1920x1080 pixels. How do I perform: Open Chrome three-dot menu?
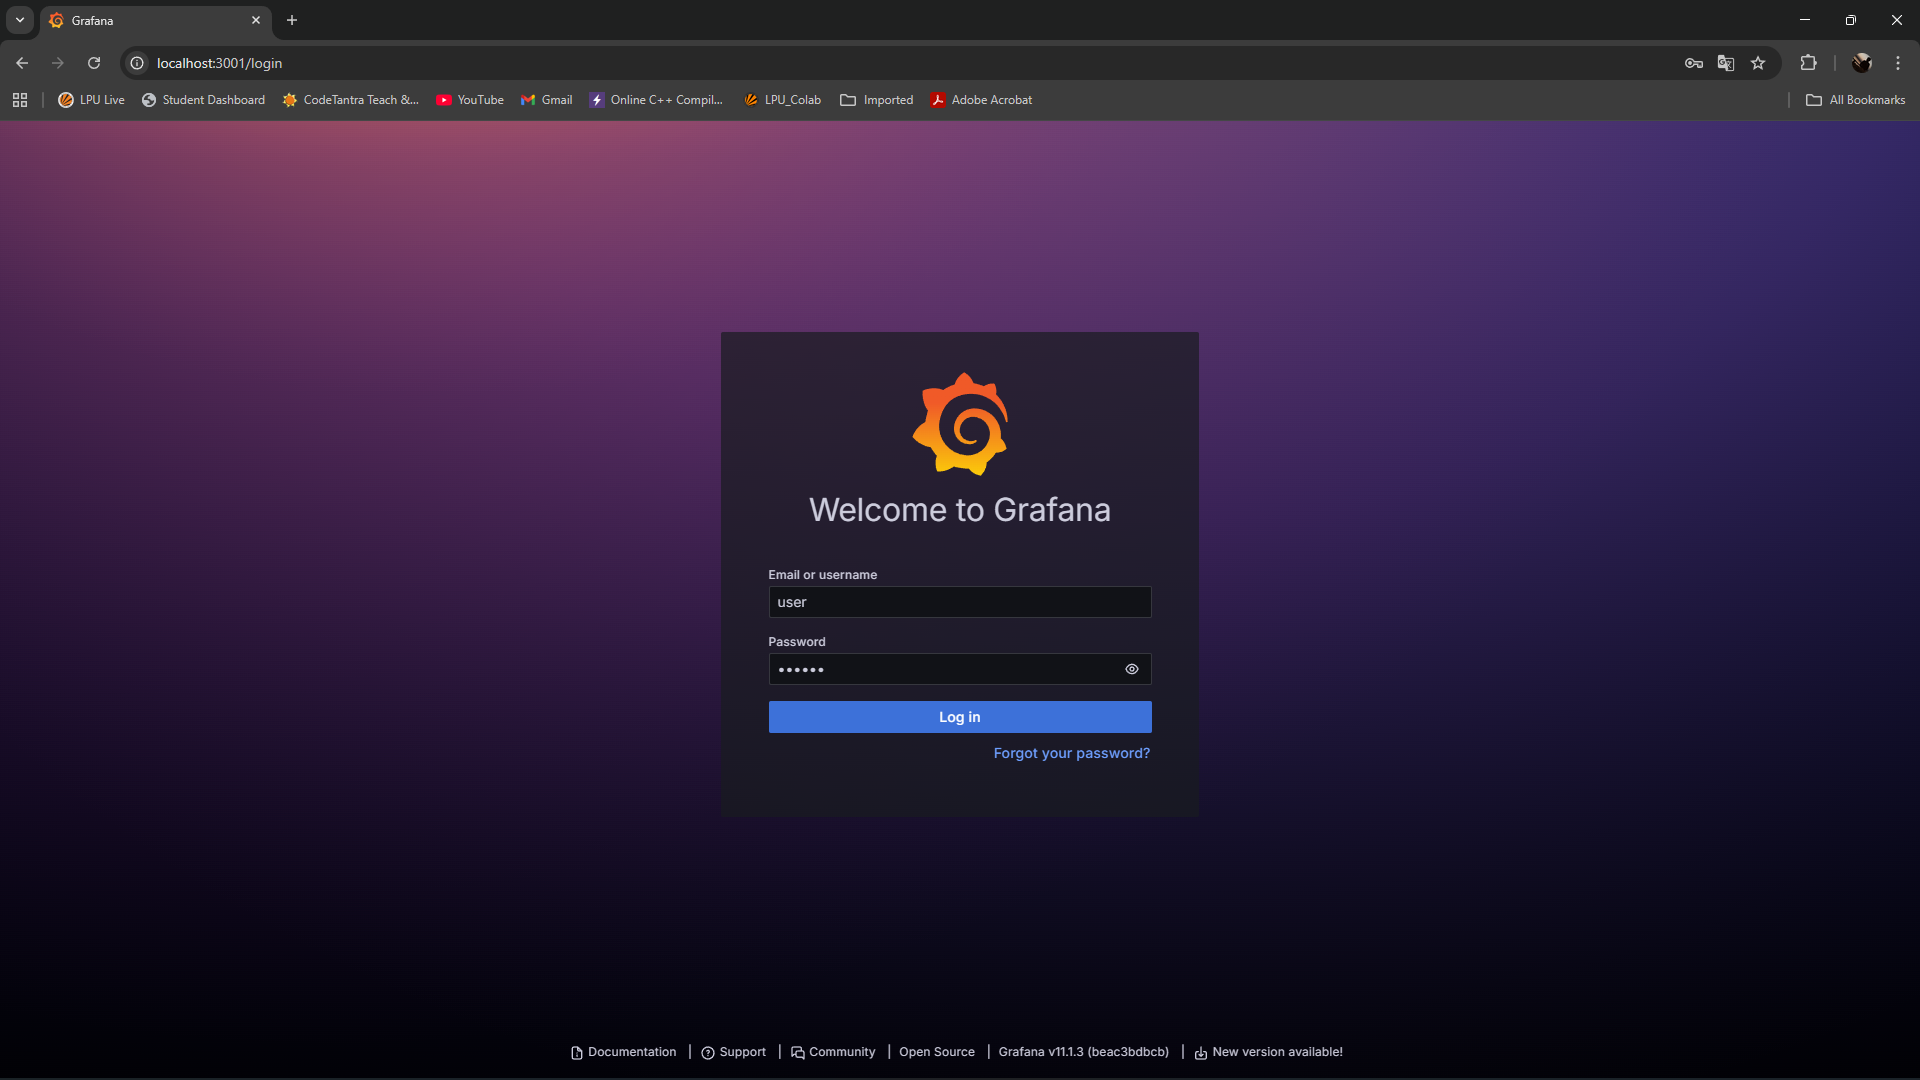pyautogui.click(x=1898, y=63)
